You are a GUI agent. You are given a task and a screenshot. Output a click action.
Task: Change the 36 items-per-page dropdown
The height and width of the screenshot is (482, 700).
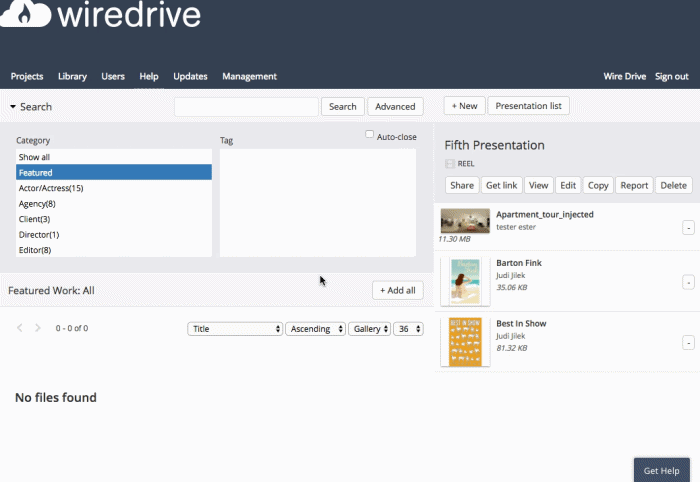click(x=408, y=329)
